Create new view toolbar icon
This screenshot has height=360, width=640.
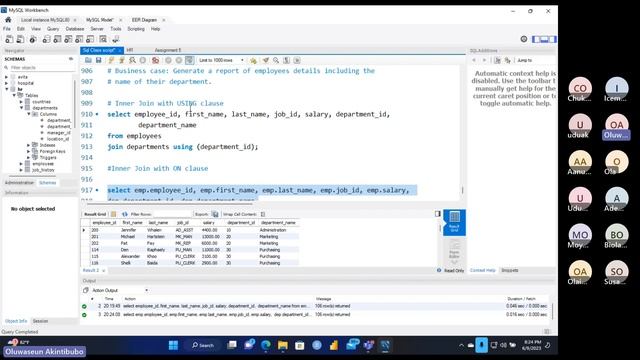(68, 39)
